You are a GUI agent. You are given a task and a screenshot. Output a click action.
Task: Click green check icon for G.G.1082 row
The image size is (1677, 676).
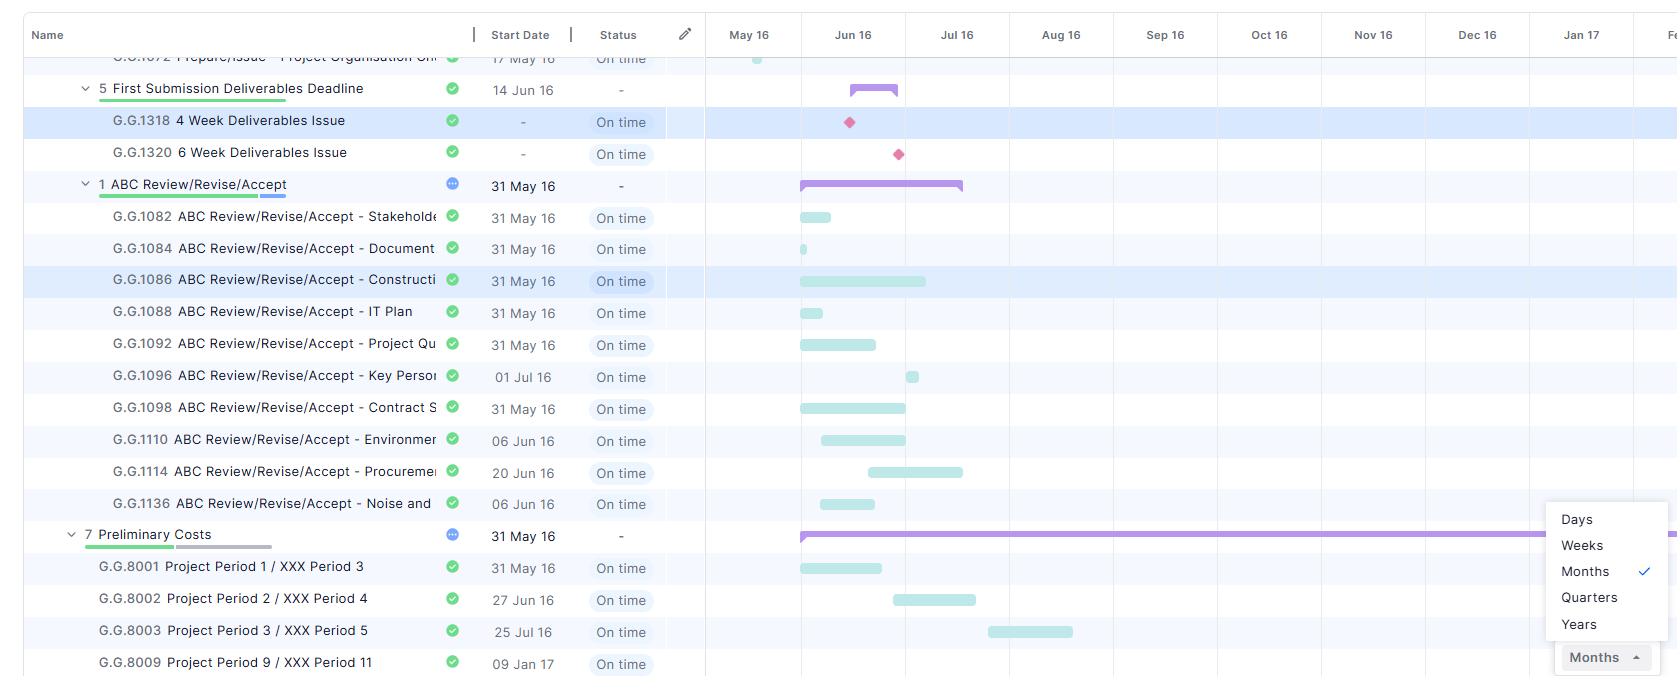[452, 216]
